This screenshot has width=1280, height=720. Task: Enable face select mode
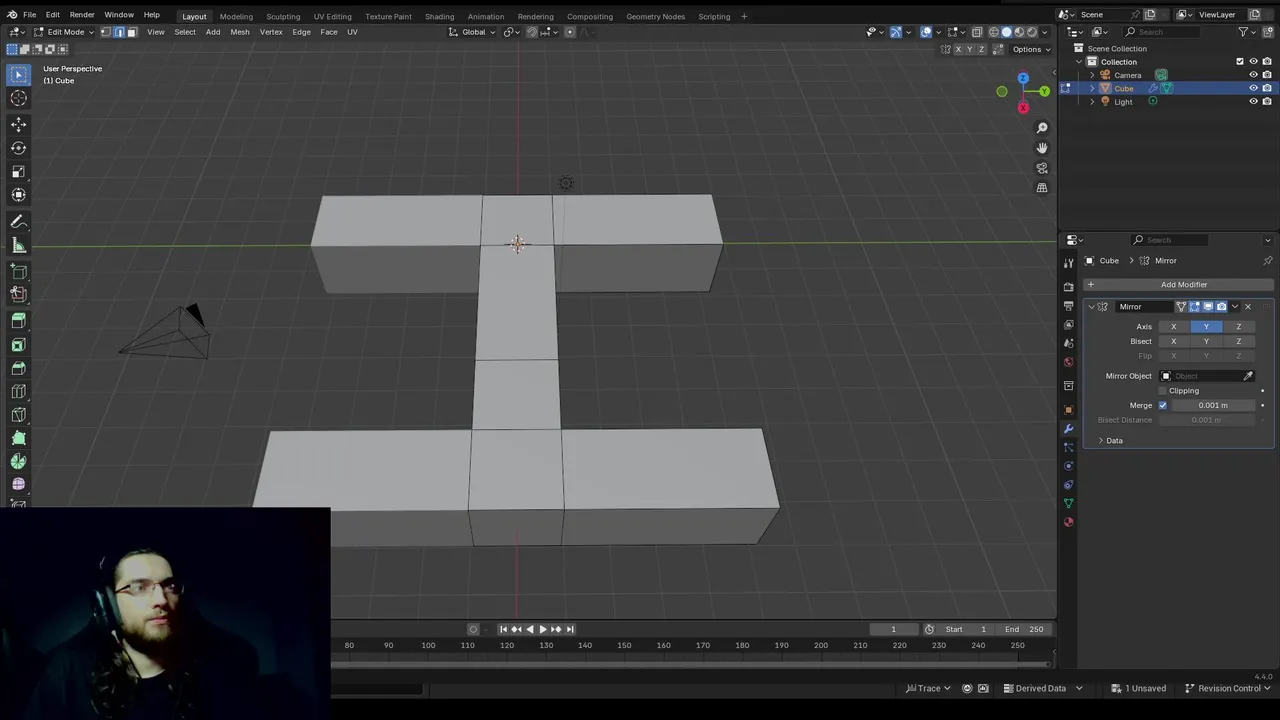click(x=131, y=32)
